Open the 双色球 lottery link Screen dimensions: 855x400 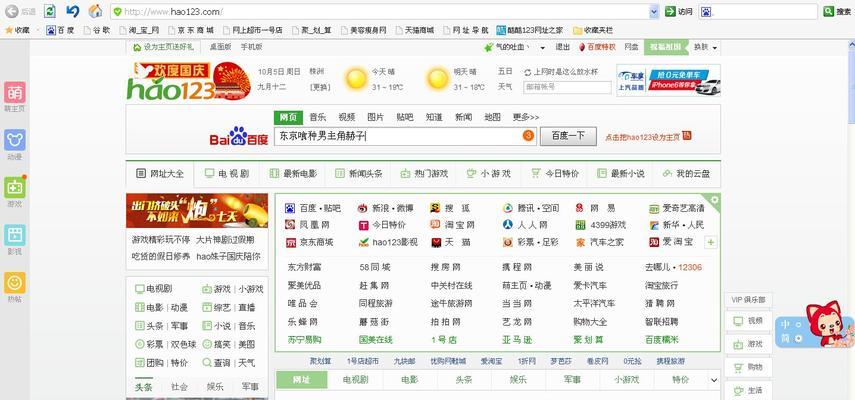(183, 344)
